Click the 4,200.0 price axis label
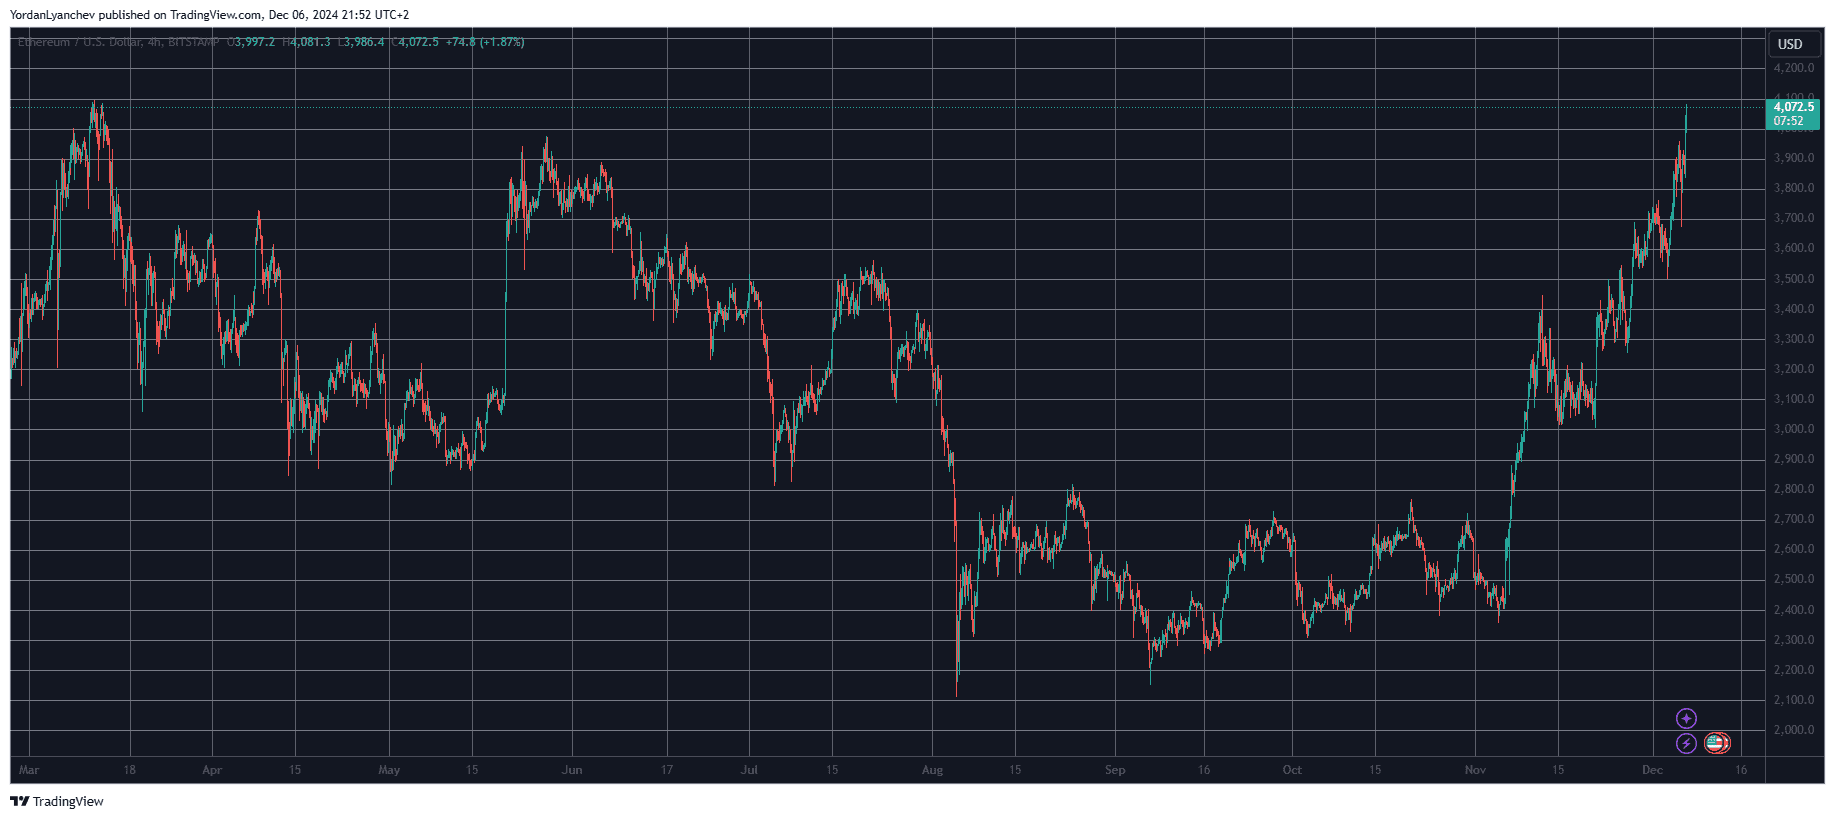Viewport: 1835px width, 819px height. pos(1794,68)
